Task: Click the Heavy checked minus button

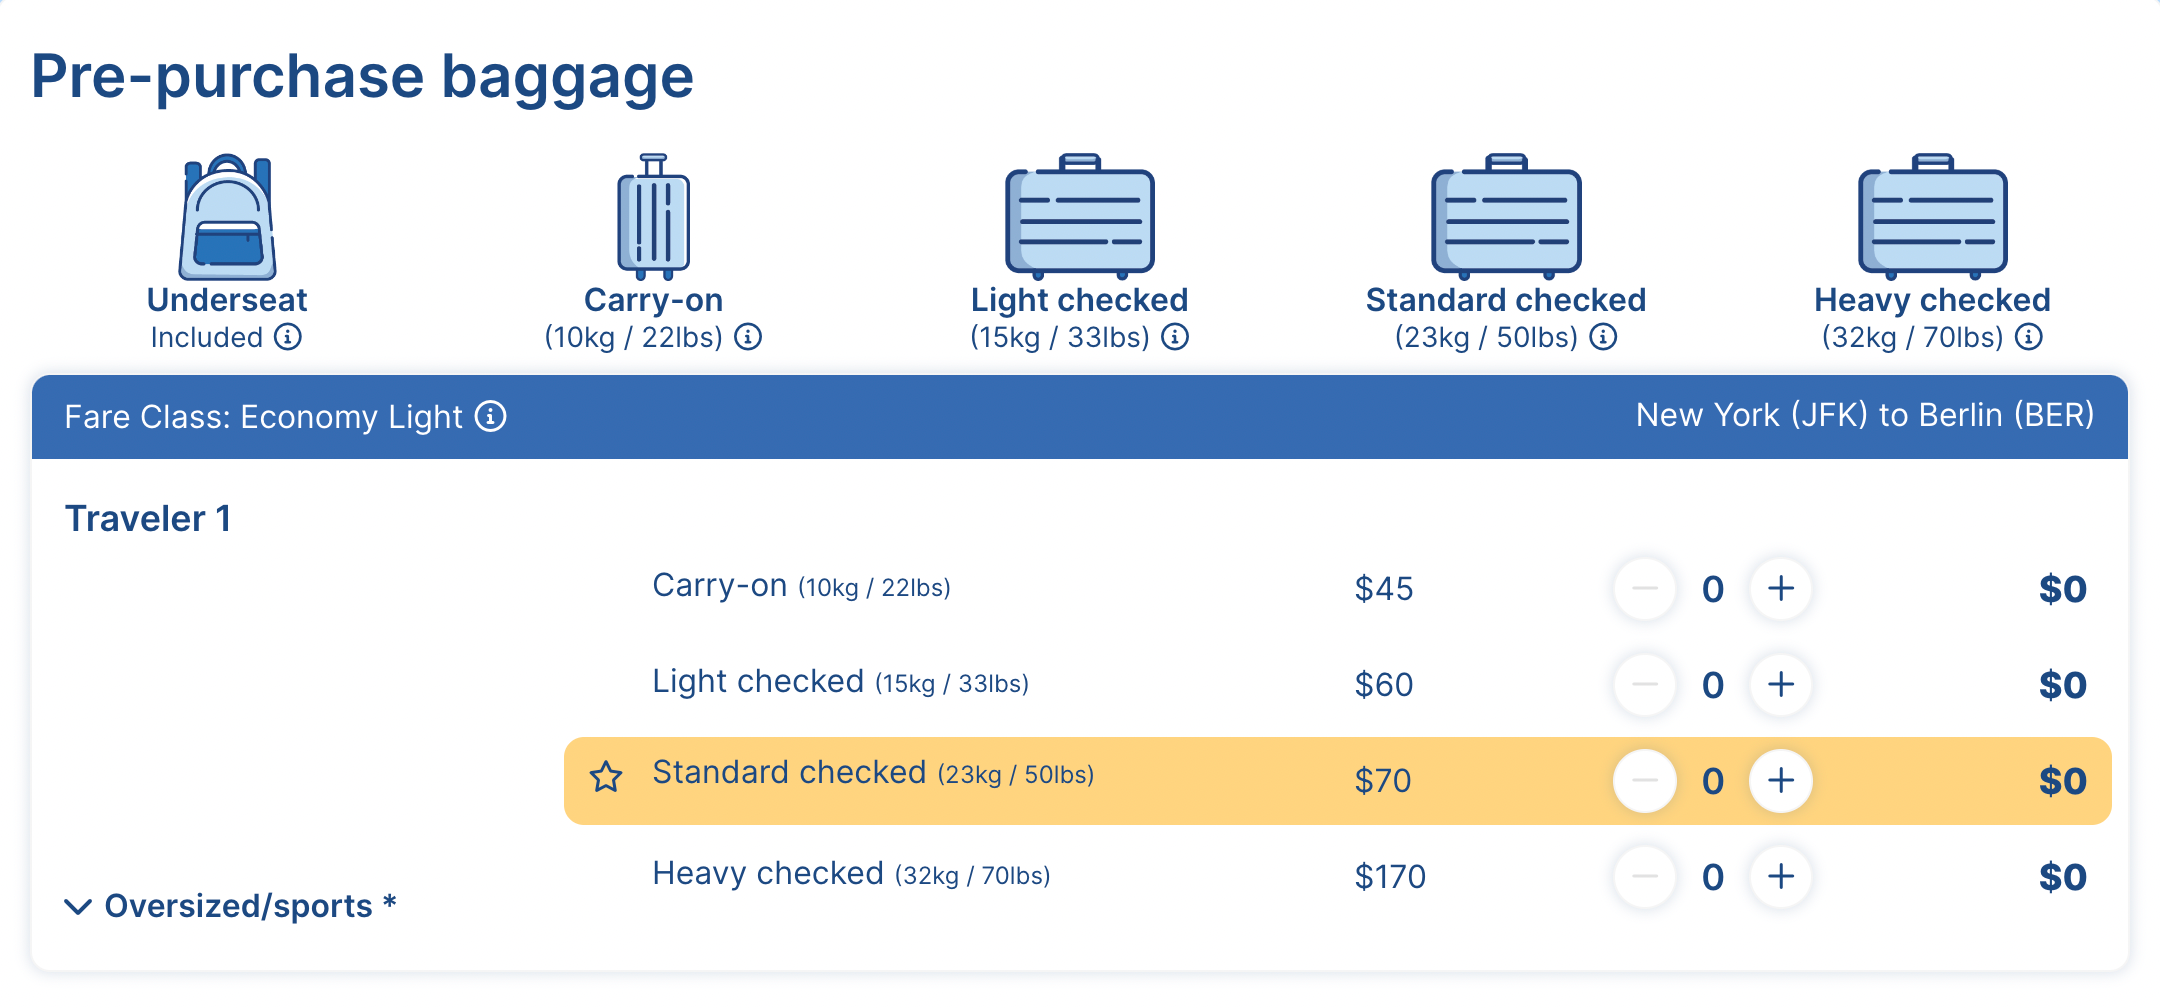Action: coord(1645,877)
